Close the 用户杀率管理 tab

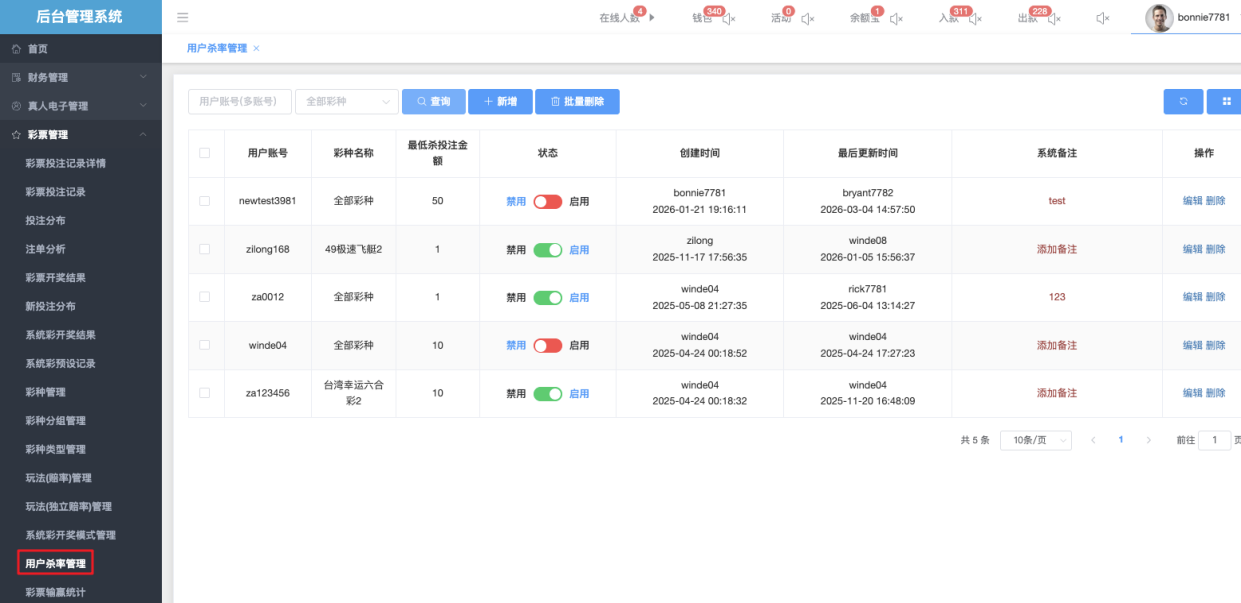[x=257, y=48]
